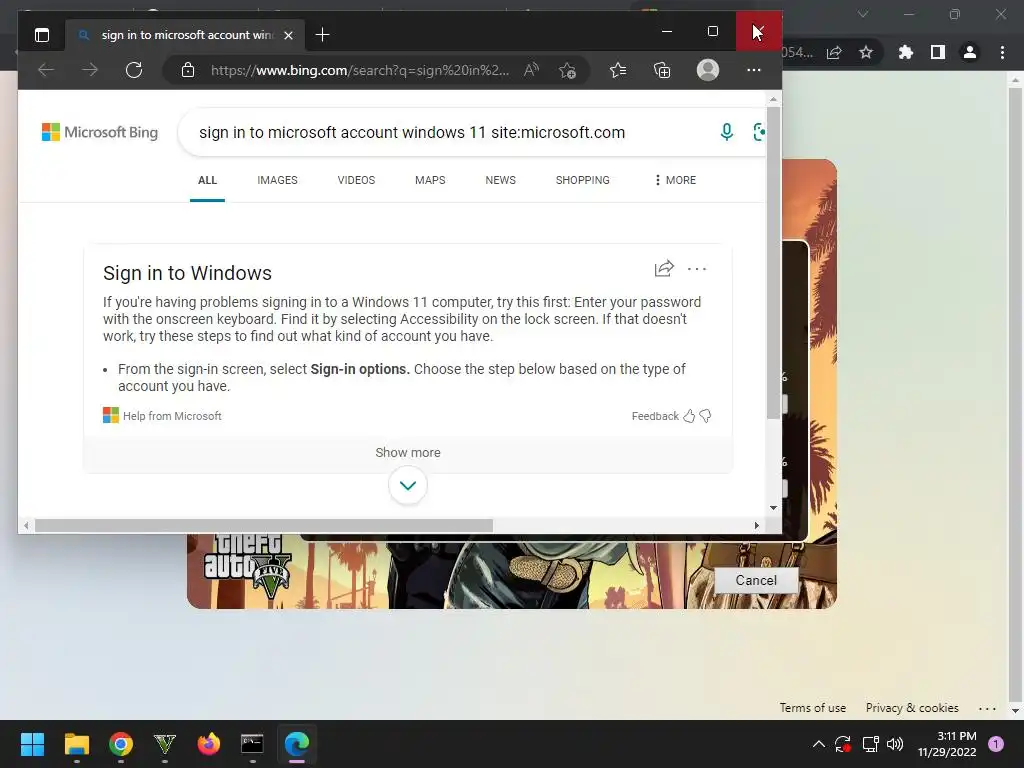Share the Sign in to Windows answer
Image resolution: width=1024 pixels, height=768 pixels.
(664, 268)
